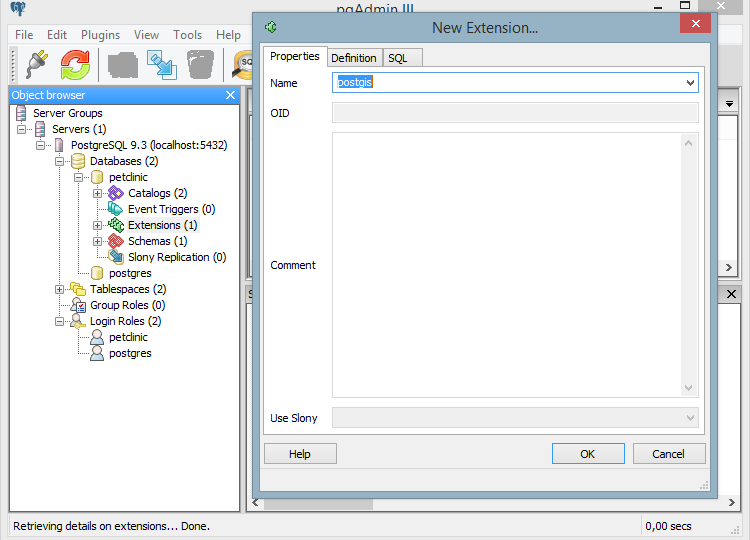Open the Plugins menu
Screen dimensions: 750x540
coord(100,35)
